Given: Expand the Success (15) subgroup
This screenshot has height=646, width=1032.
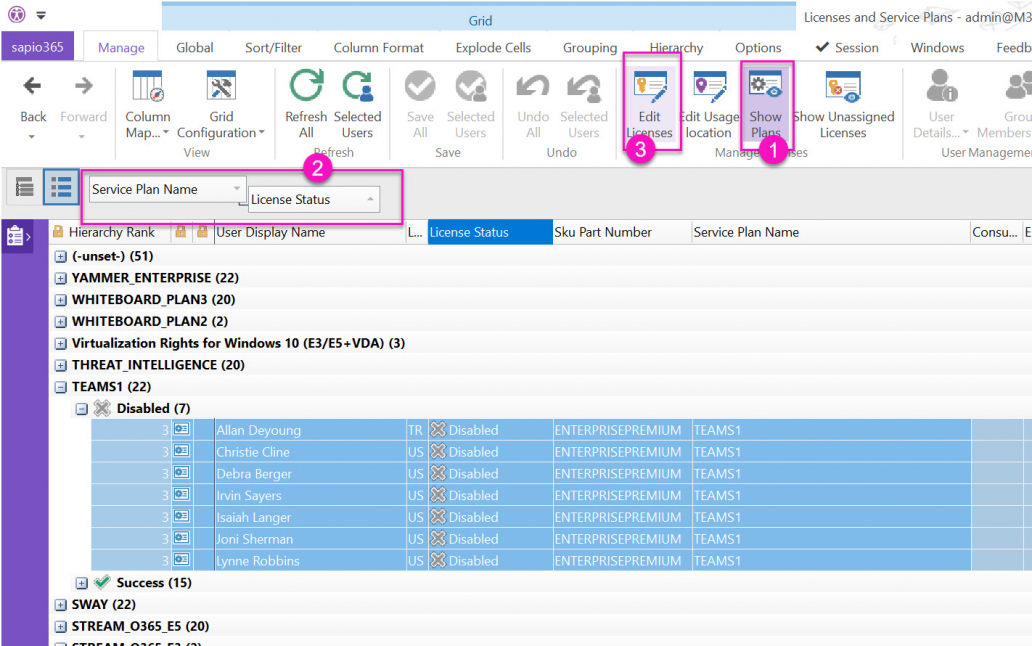Looking at the screenshot, I should click(81, 584).
